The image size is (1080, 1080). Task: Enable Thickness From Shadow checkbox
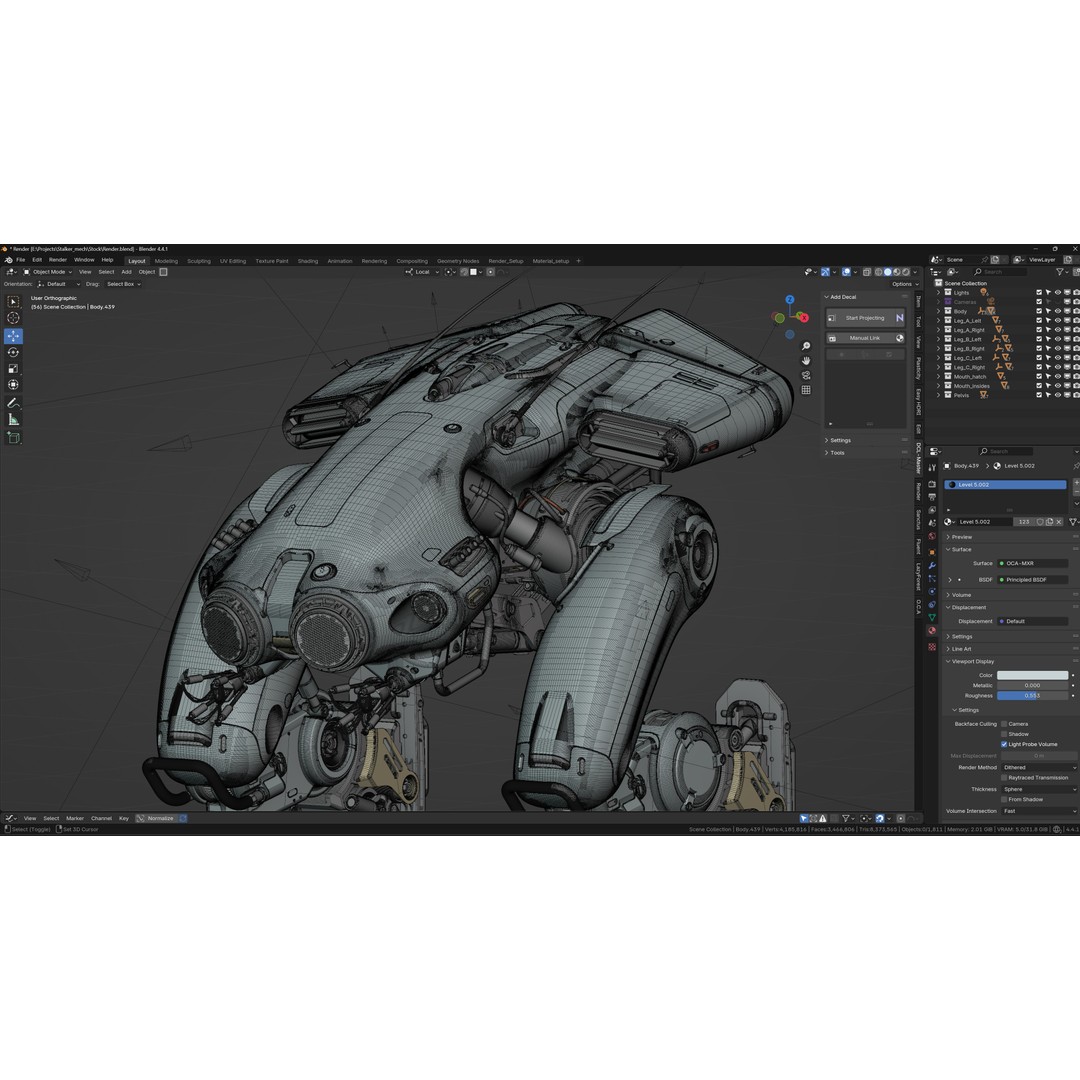tap(1004, 800)
